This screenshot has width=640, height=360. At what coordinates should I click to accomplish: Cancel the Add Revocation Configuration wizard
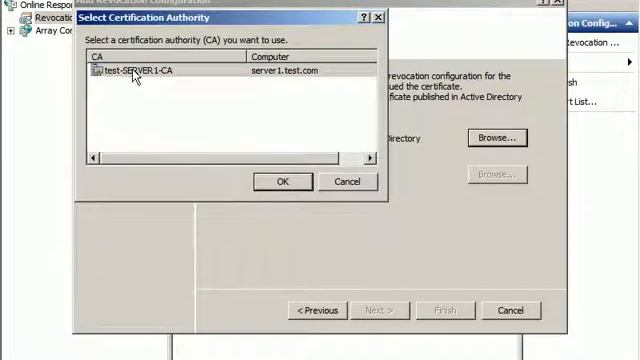[511, 311]
